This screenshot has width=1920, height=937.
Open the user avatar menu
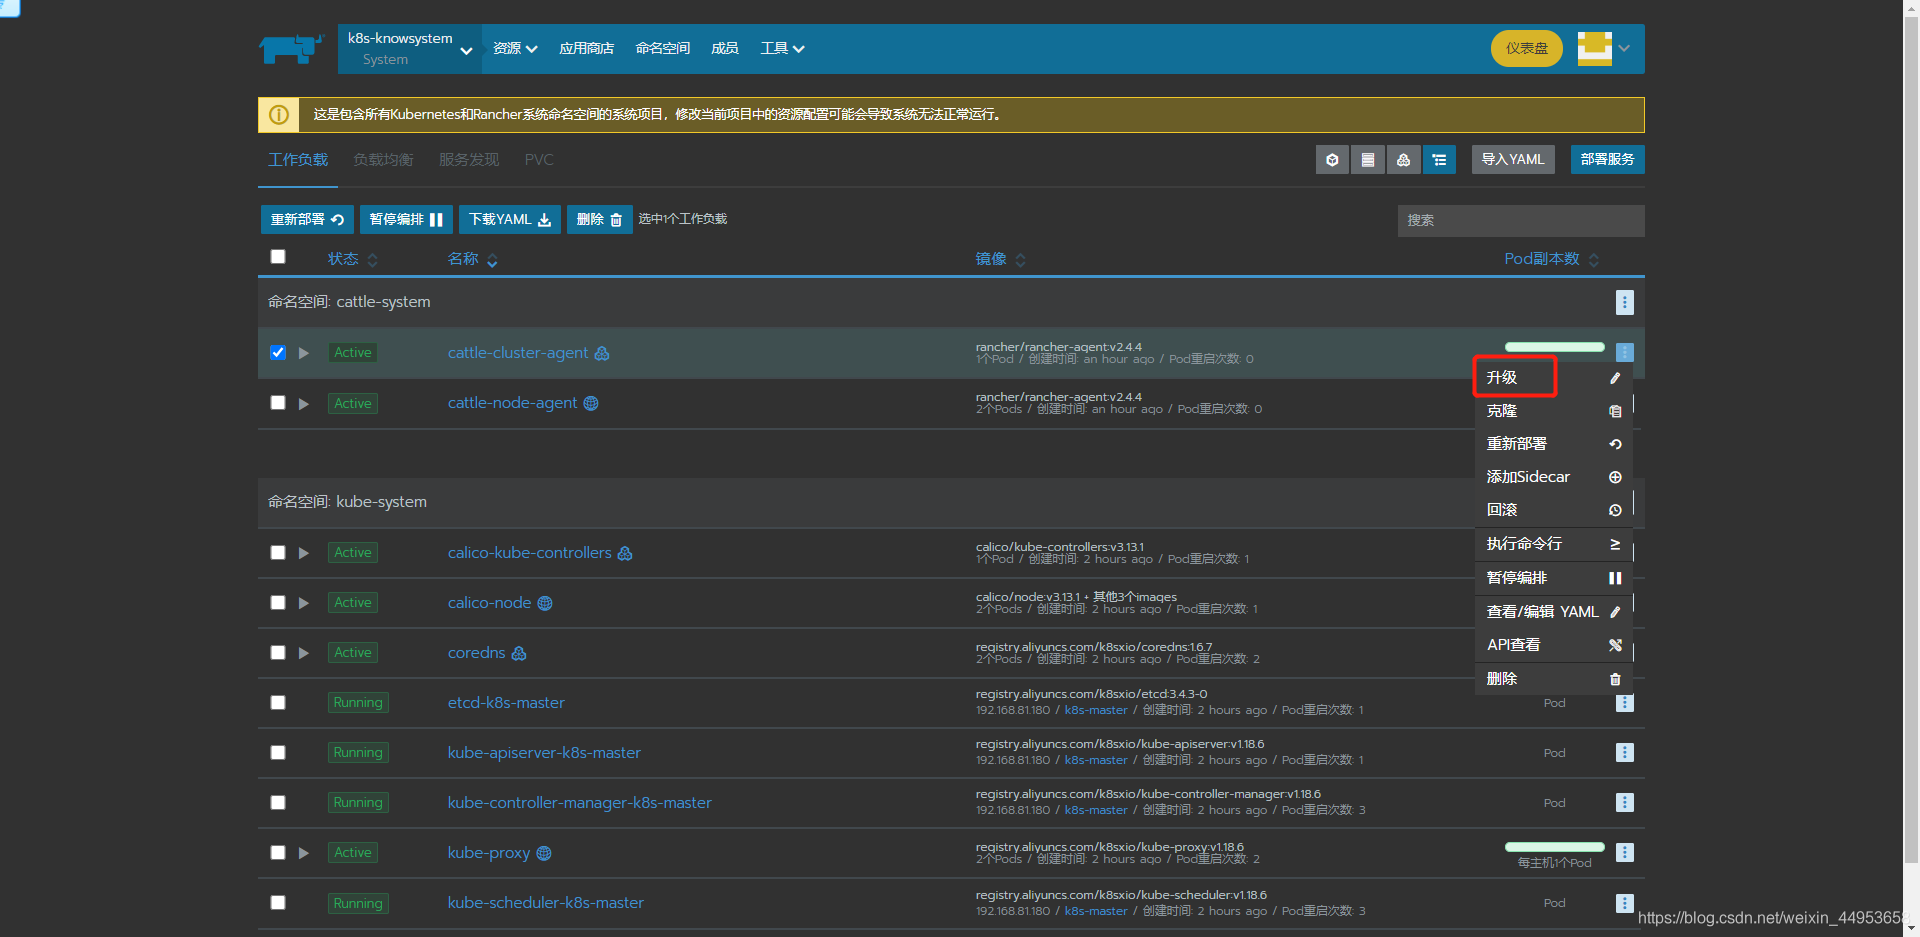1603,48
